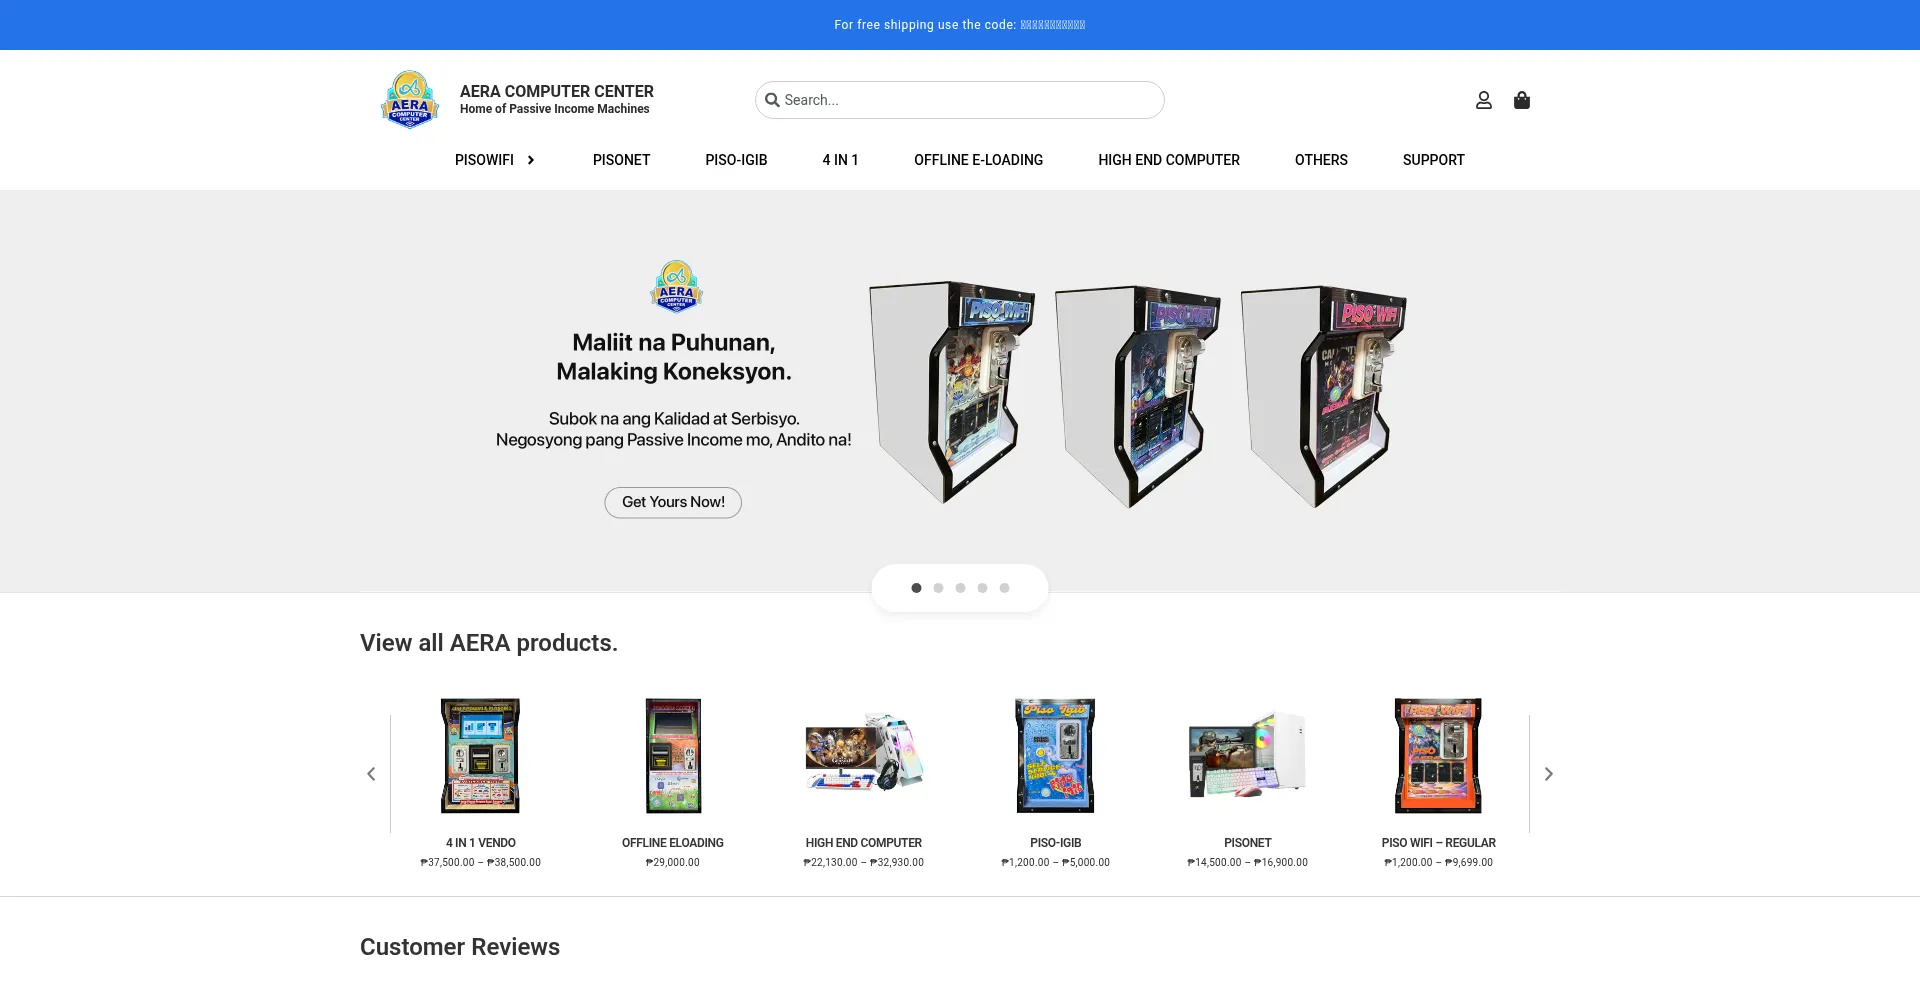Click the AERA logo in the header
This screenshot has height=993, width=1920.
410,99
